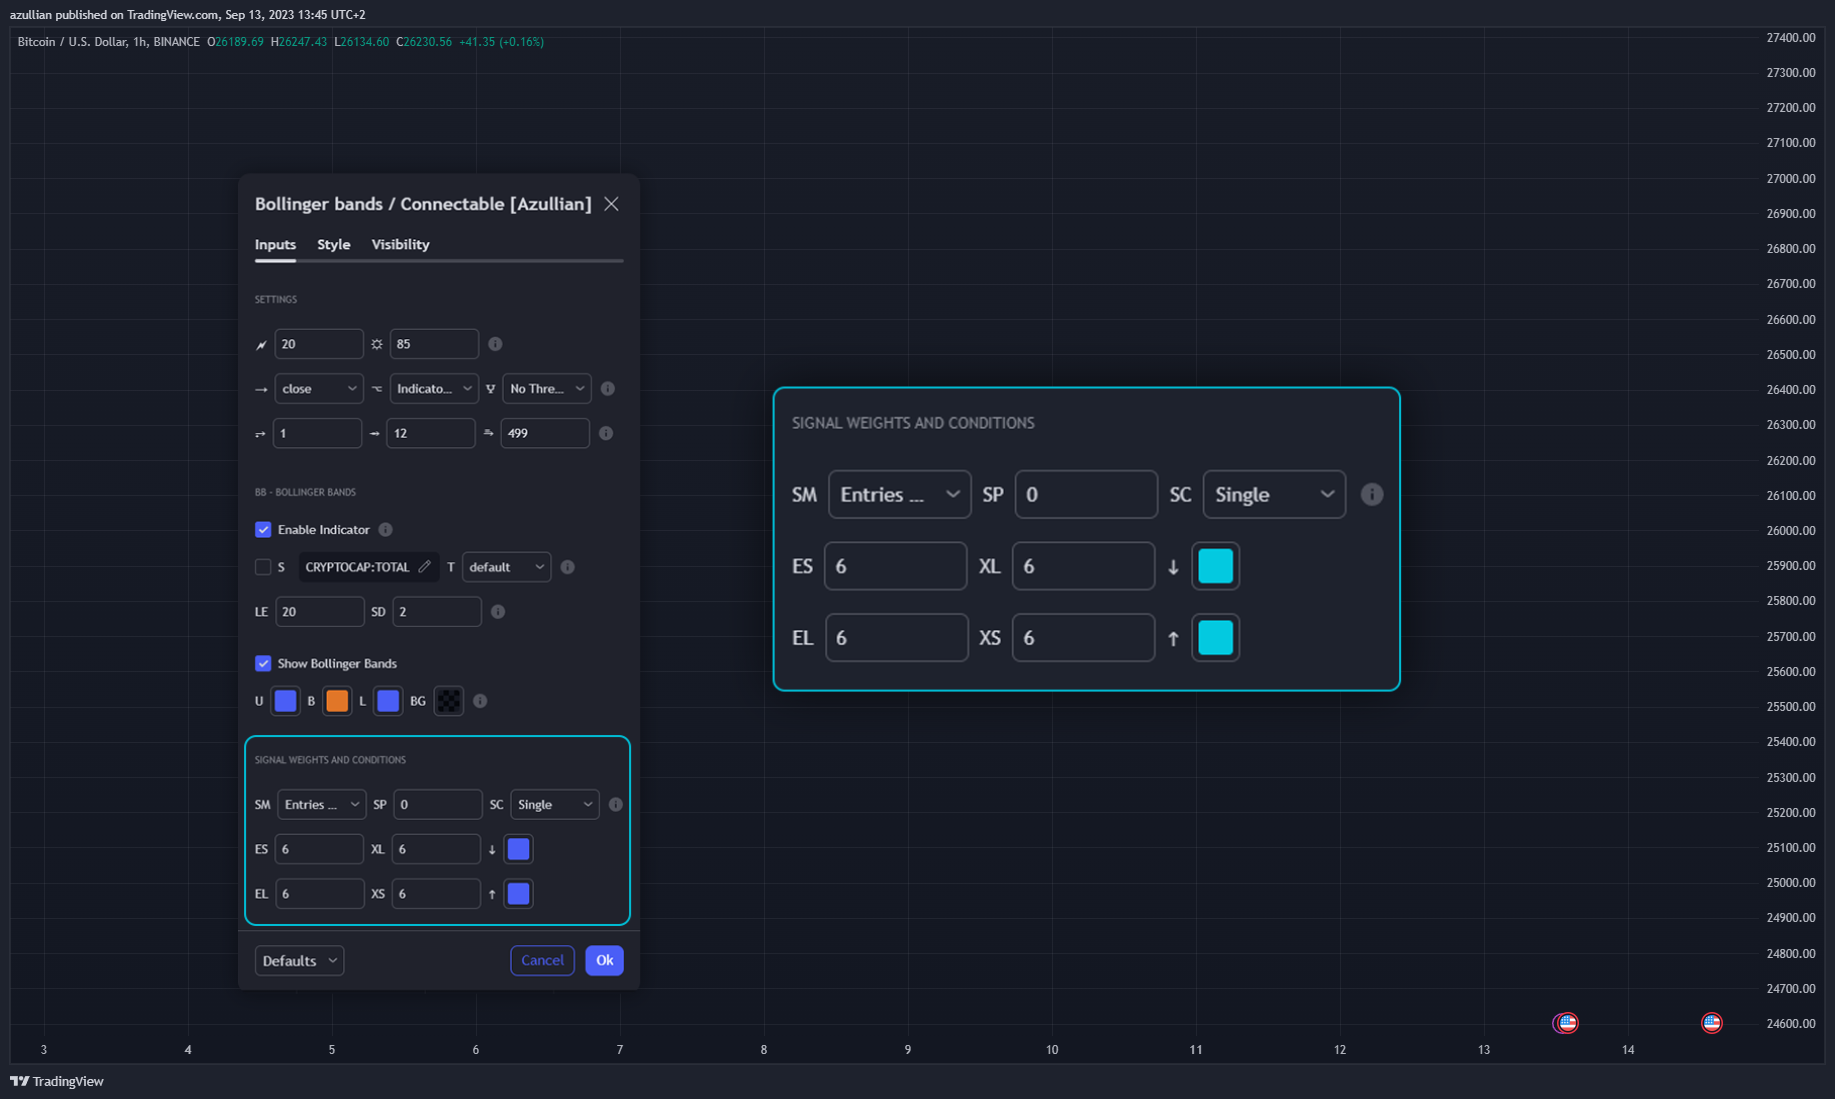
Task: Close the Bollinger bands settings dialog
Action: coord(611,204)
